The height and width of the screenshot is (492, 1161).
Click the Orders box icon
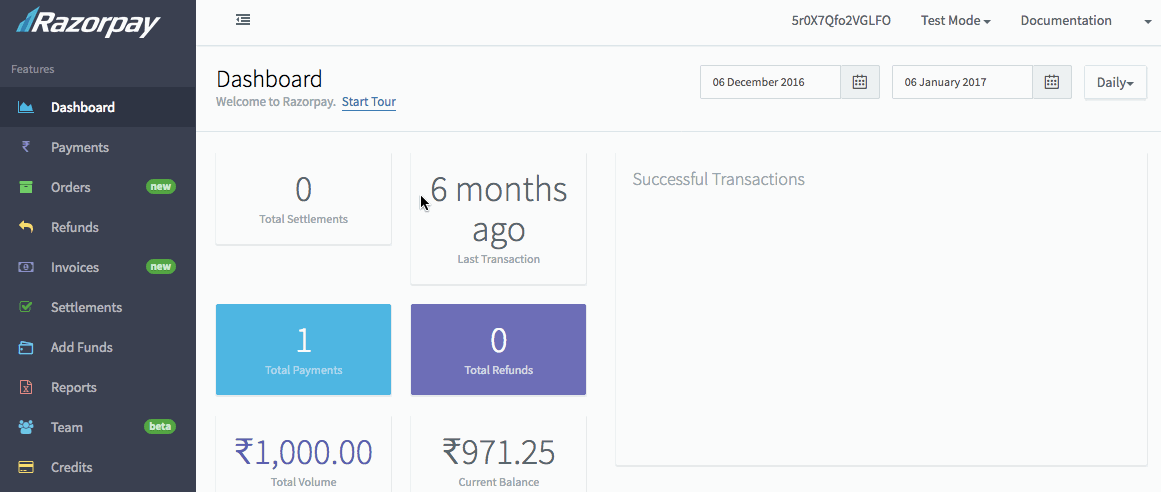point(27,187)
